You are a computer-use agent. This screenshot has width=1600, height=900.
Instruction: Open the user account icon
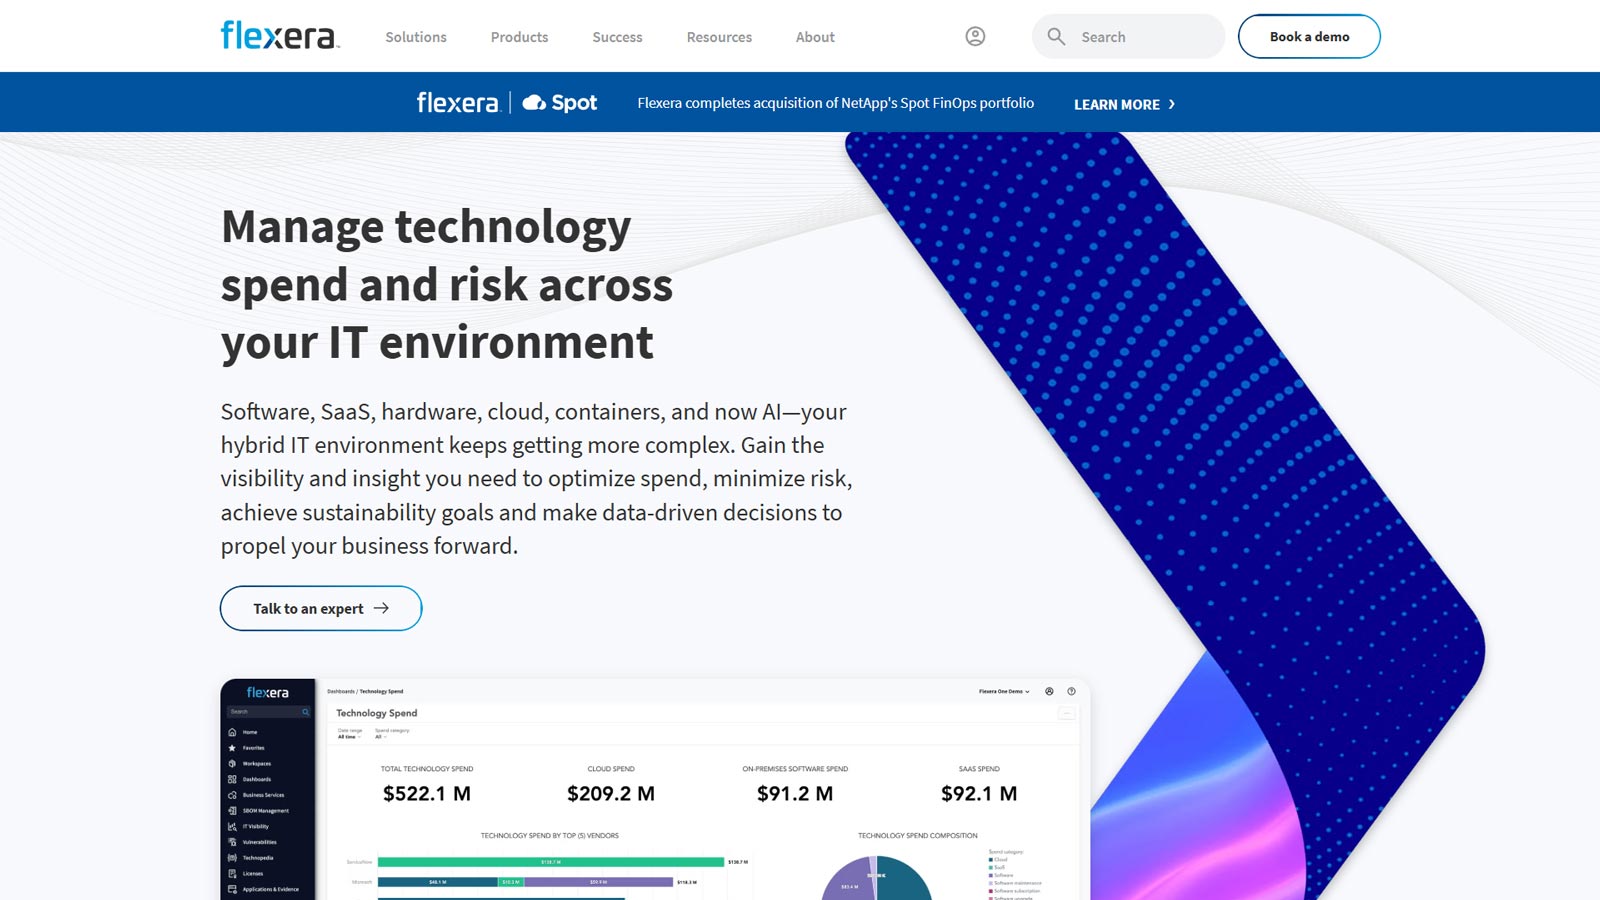coord(975,36)
